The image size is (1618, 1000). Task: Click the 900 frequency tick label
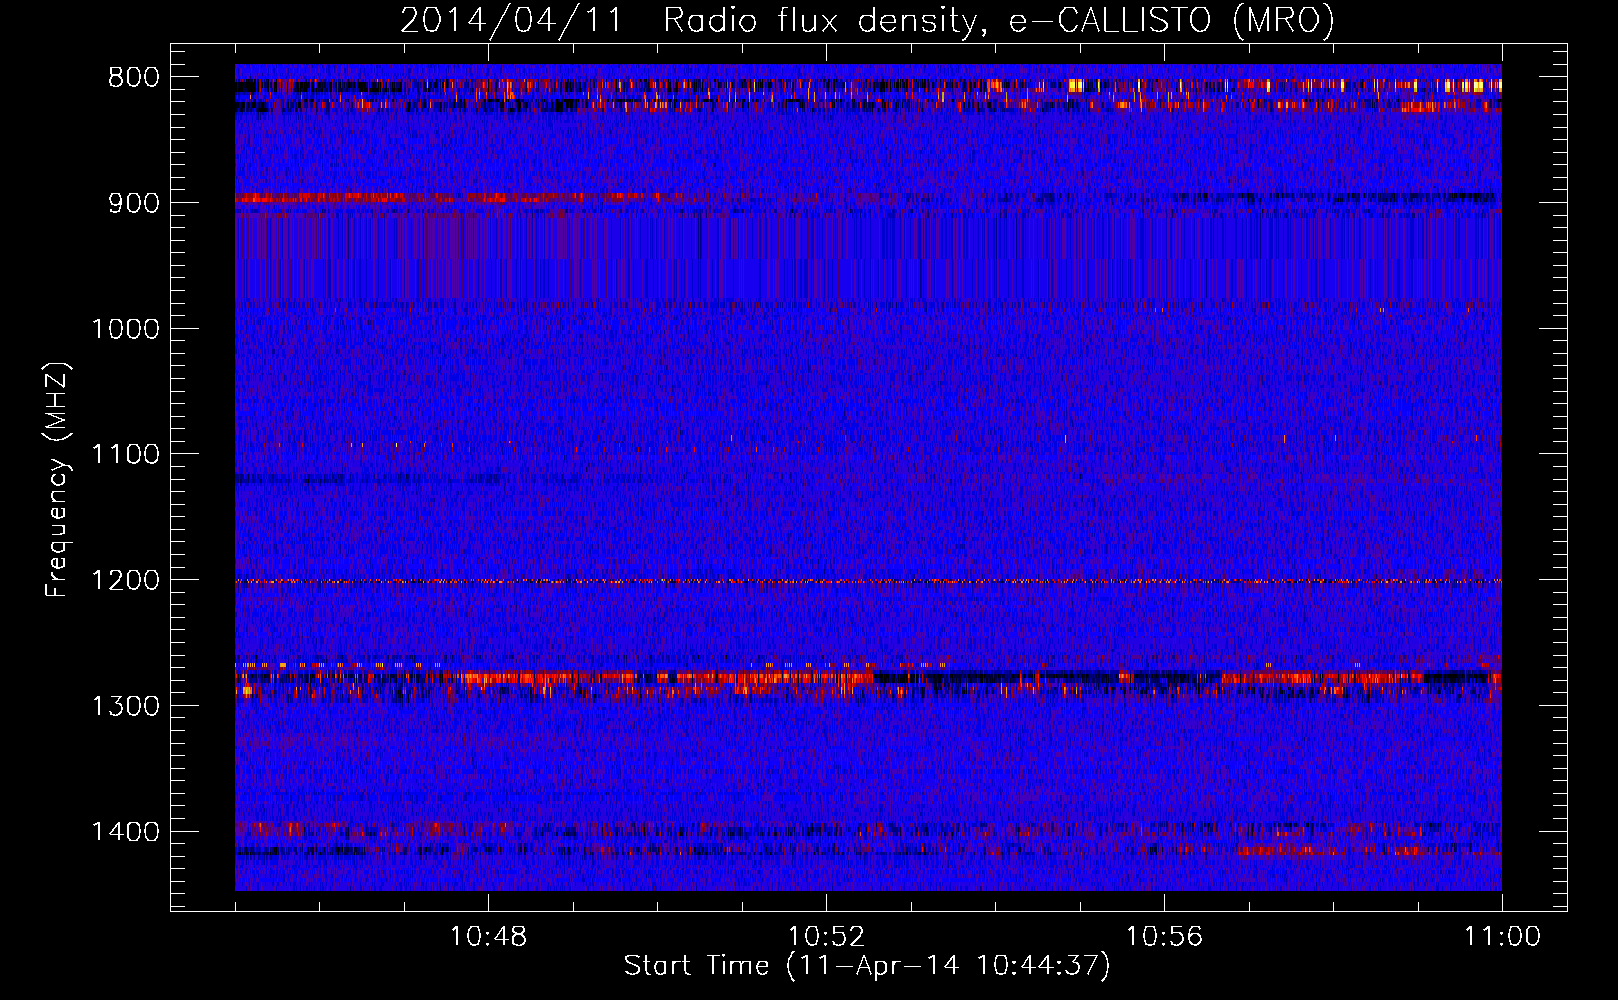[134, 203]
